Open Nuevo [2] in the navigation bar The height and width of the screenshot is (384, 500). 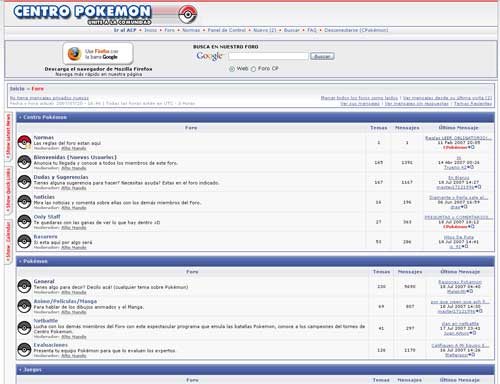(265, 30)
